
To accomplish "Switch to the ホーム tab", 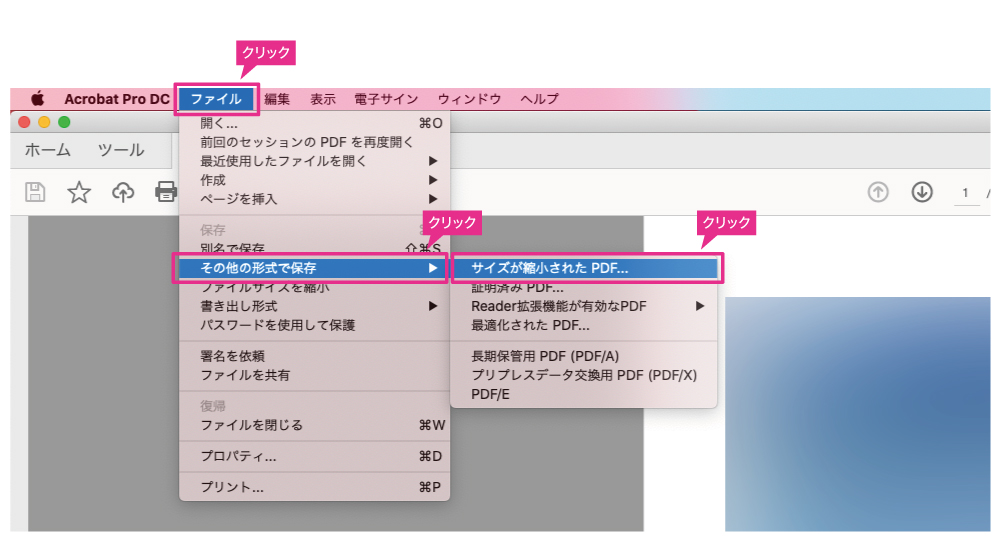I will pyautogui.click(x=48, y=151).
